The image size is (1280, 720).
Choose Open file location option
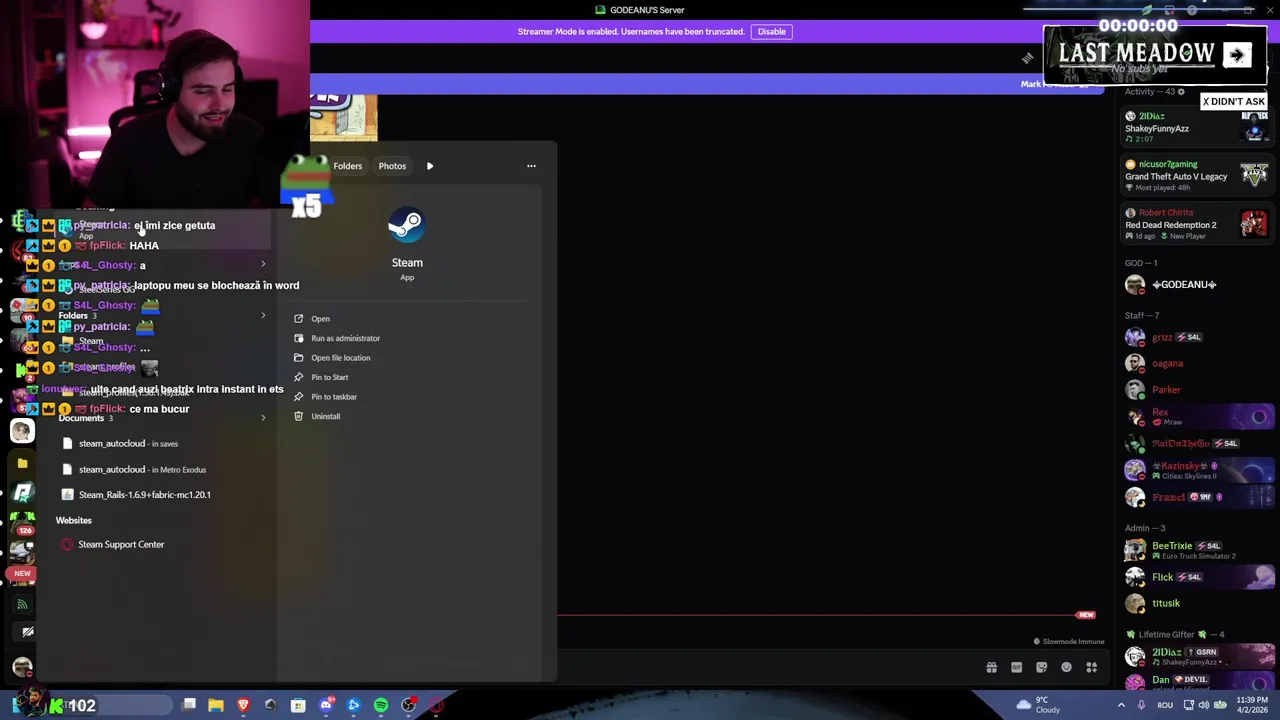[340, 358]
